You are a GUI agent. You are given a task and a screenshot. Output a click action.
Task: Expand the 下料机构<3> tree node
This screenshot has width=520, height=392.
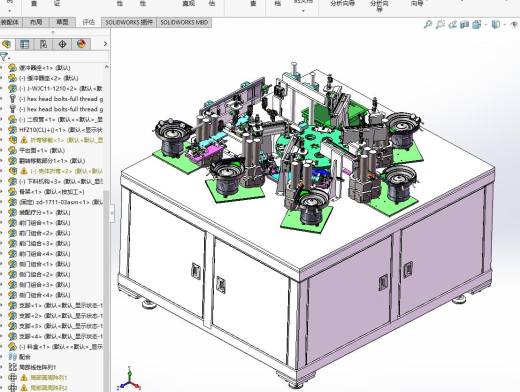click(2, 181)
